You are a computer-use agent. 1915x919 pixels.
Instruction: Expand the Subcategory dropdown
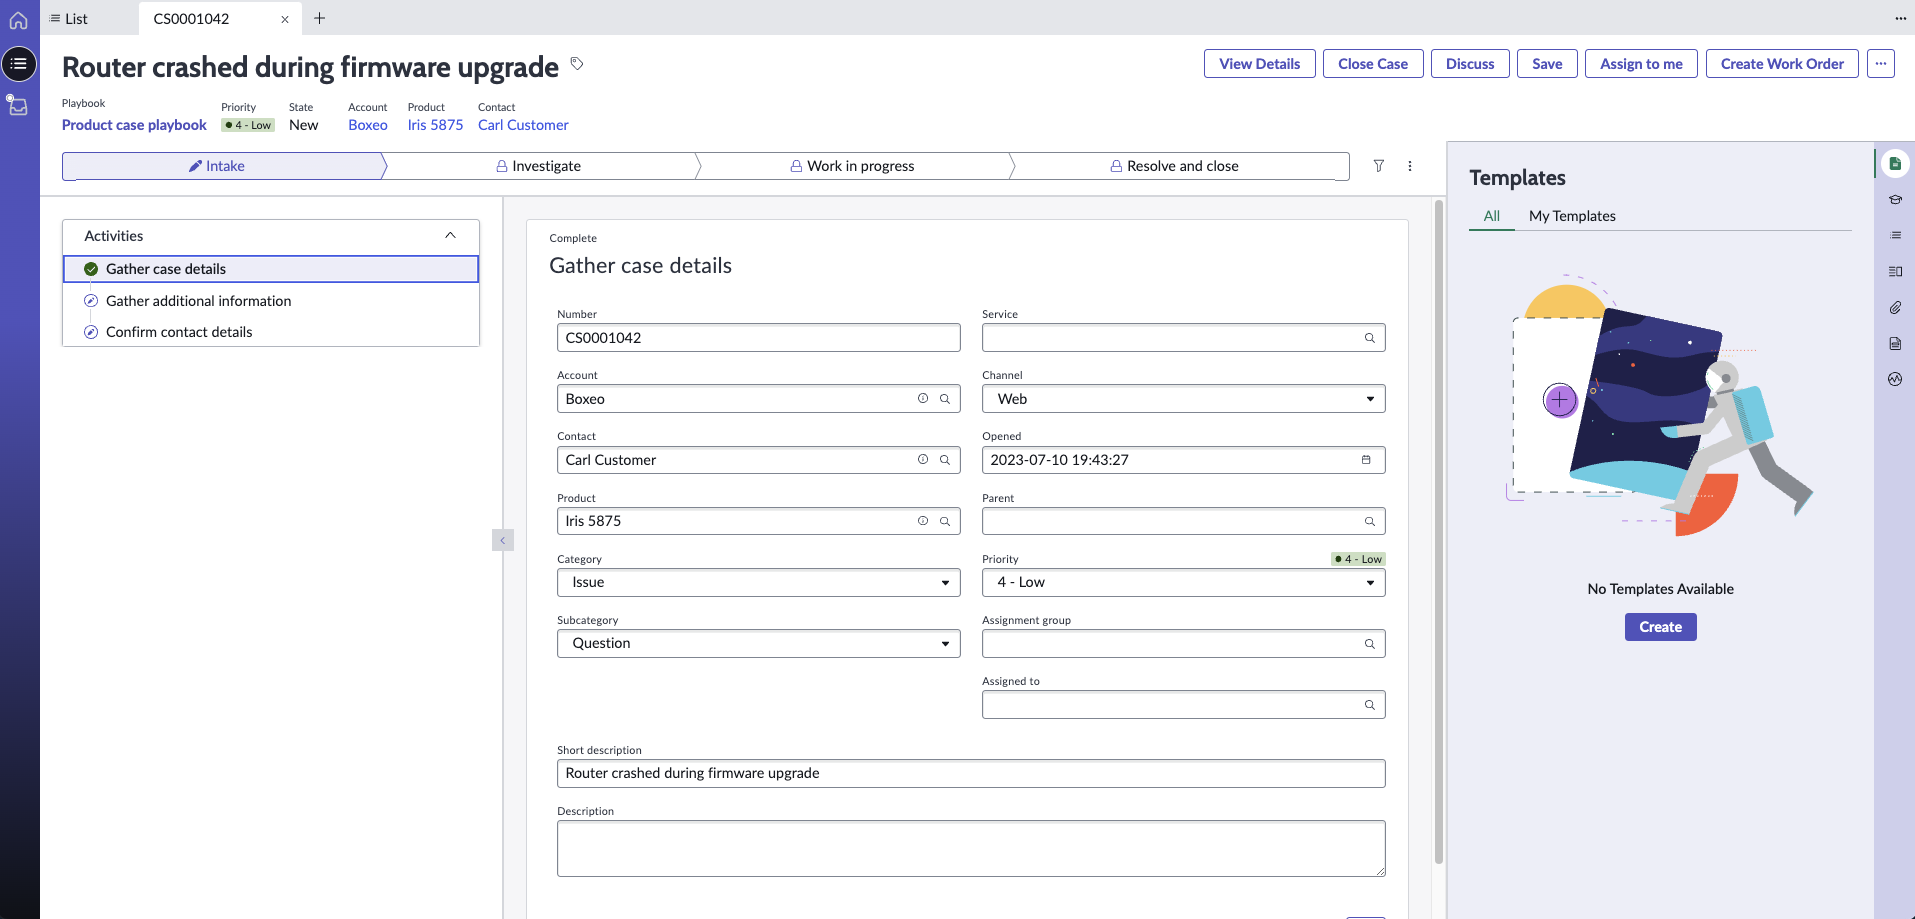tap(944, 643)
